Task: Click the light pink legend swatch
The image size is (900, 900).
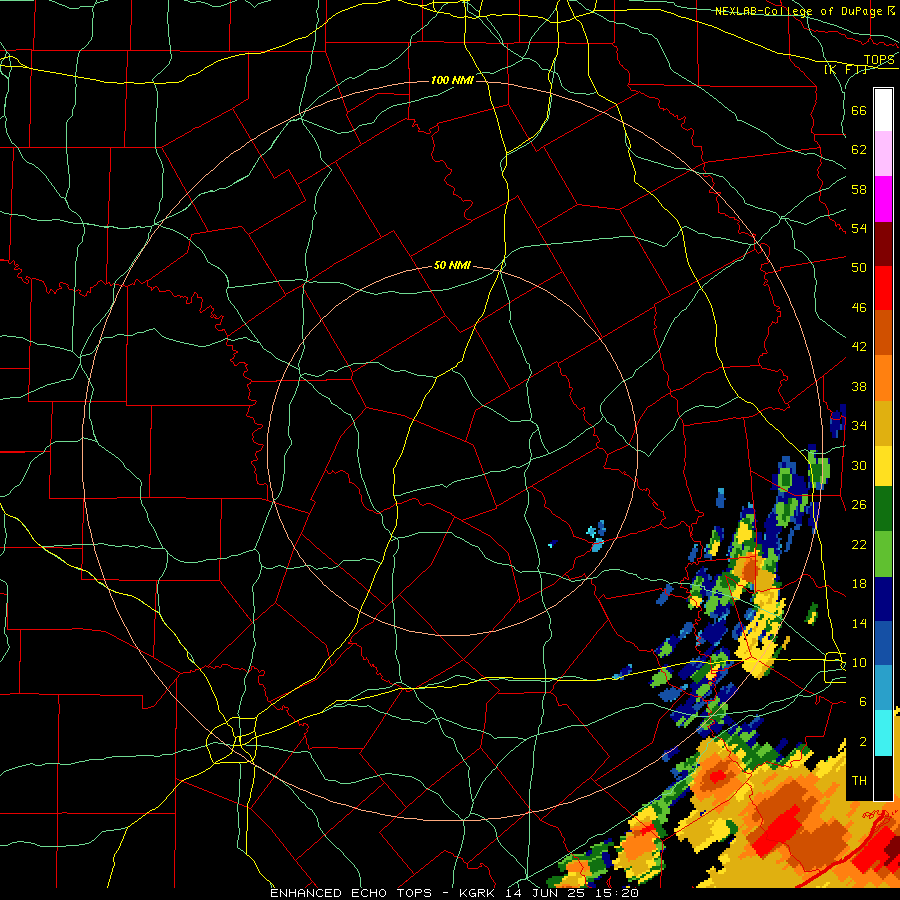Action: tap(883, 153)
